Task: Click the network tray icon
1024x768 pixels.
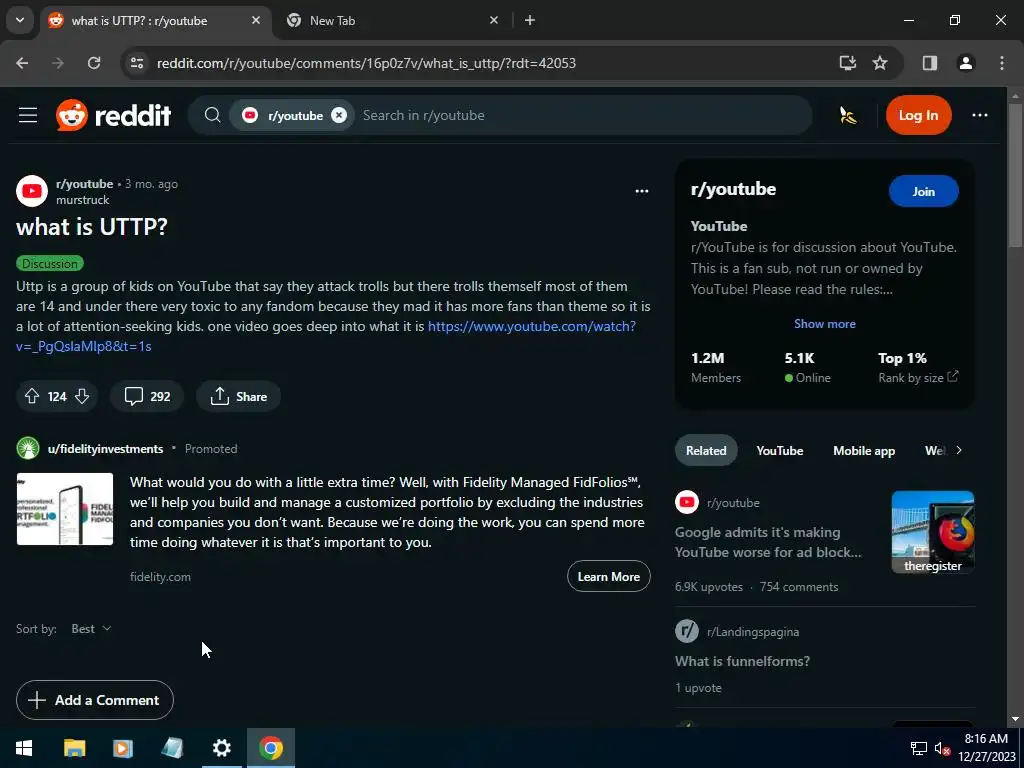Action: tap(918, 748)
